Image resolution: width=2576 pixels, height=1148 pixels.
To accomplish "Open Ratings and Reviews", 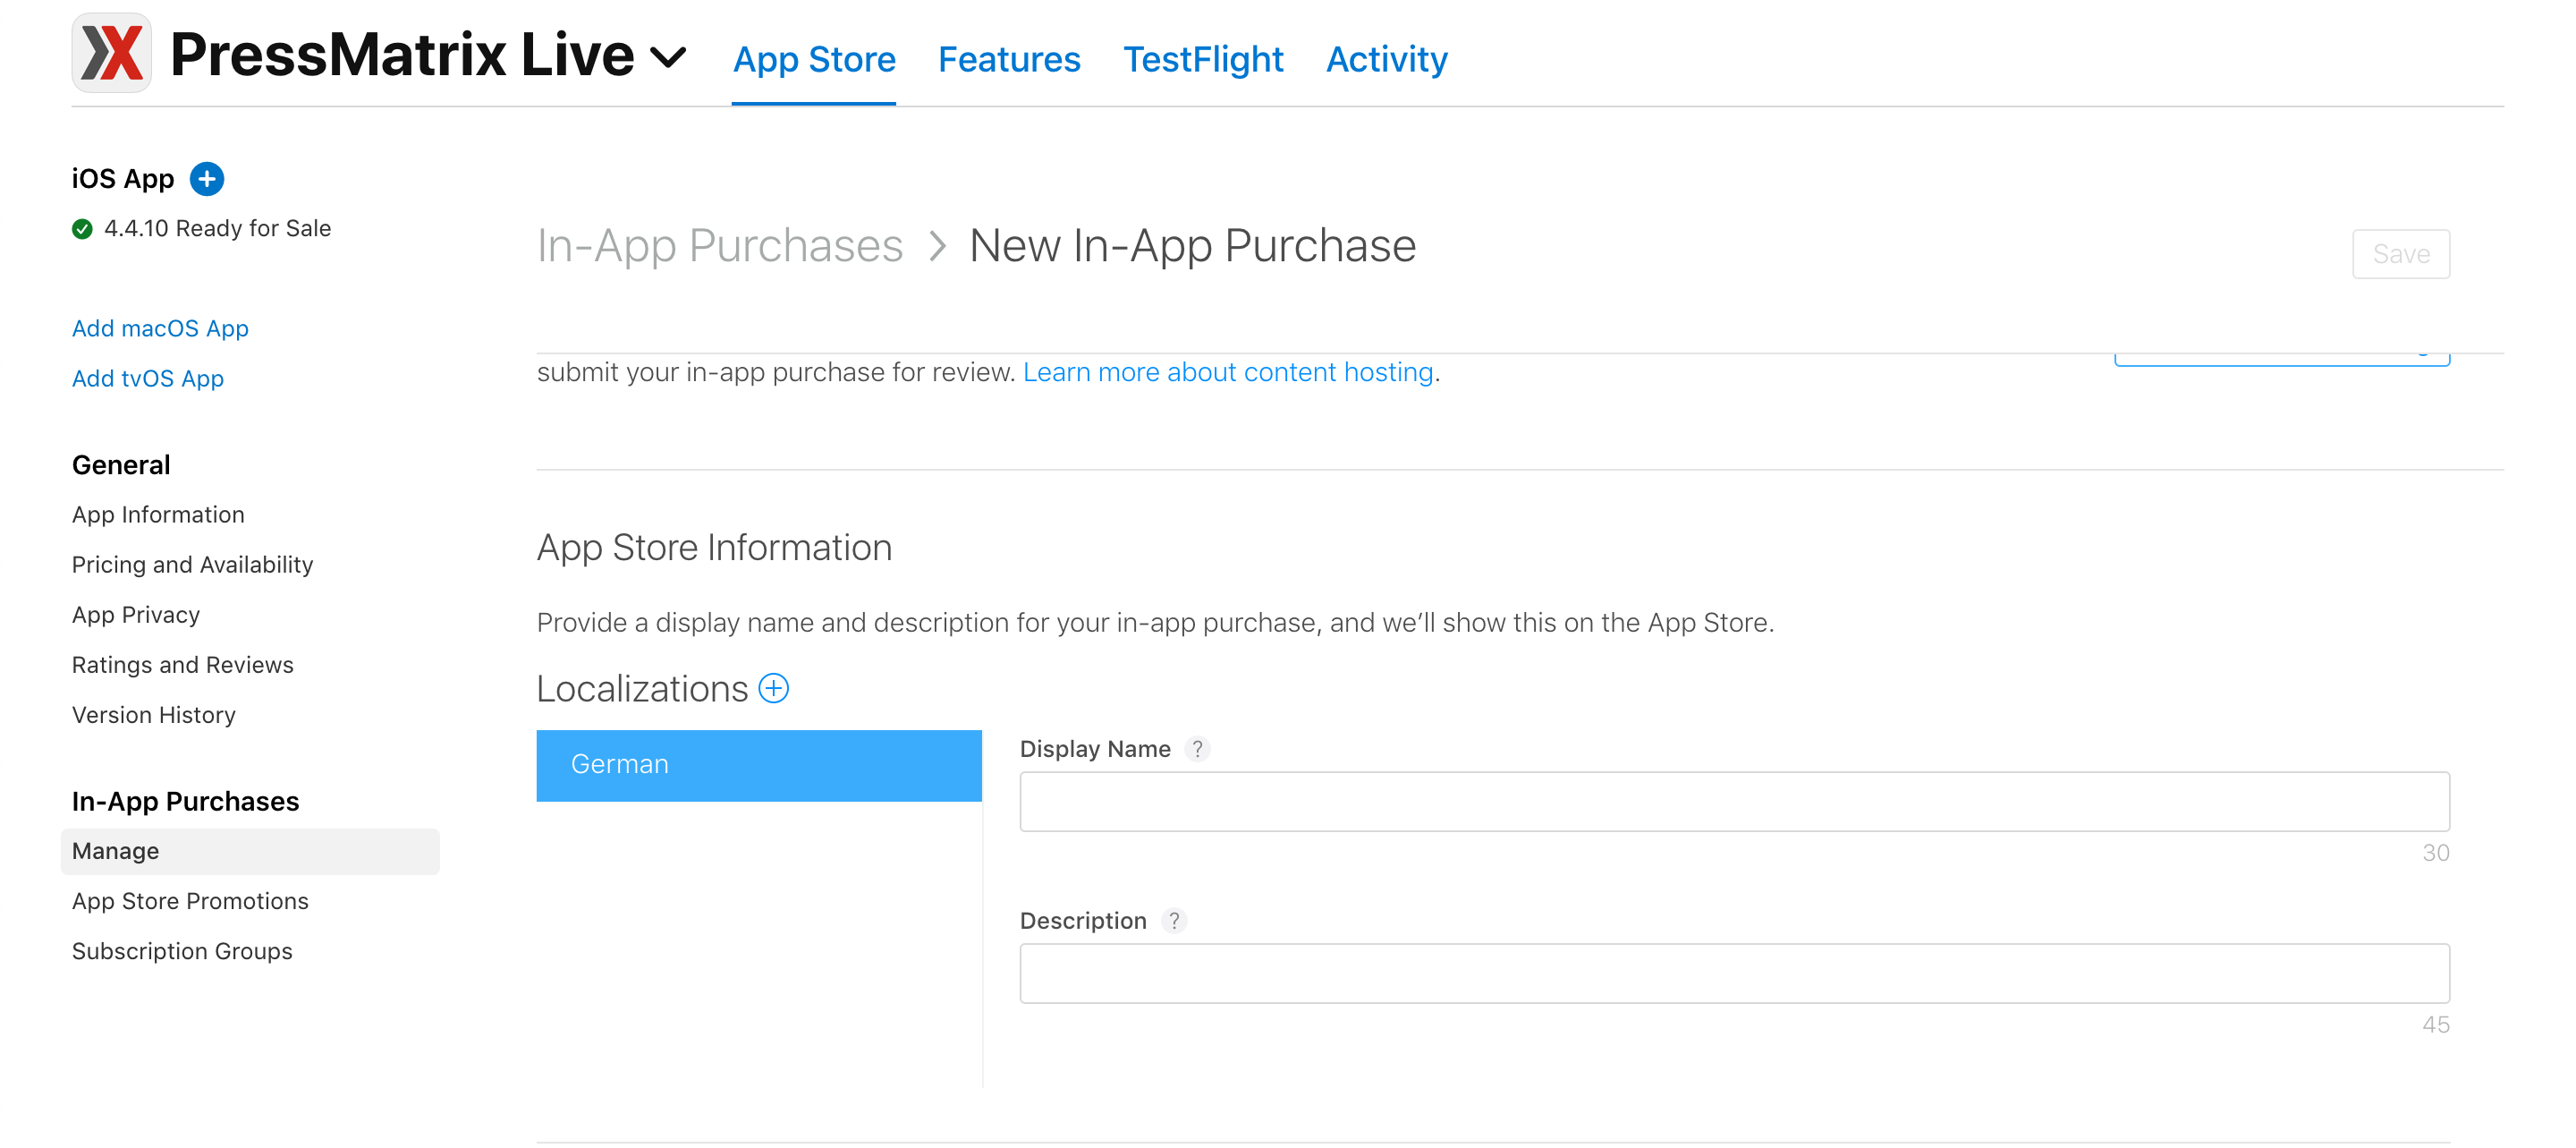I will [183, 665].
